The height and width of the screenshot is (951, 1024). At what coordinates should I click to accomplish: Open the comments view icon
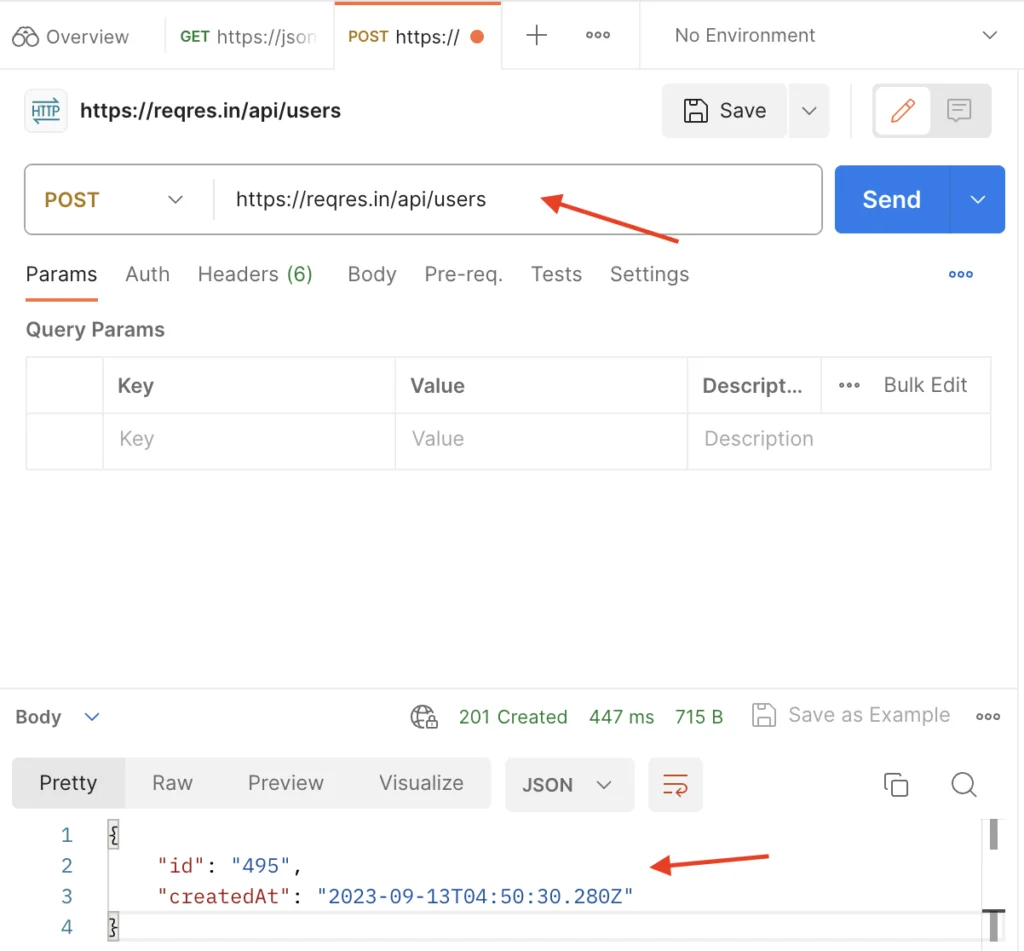[x=959, y=110]
